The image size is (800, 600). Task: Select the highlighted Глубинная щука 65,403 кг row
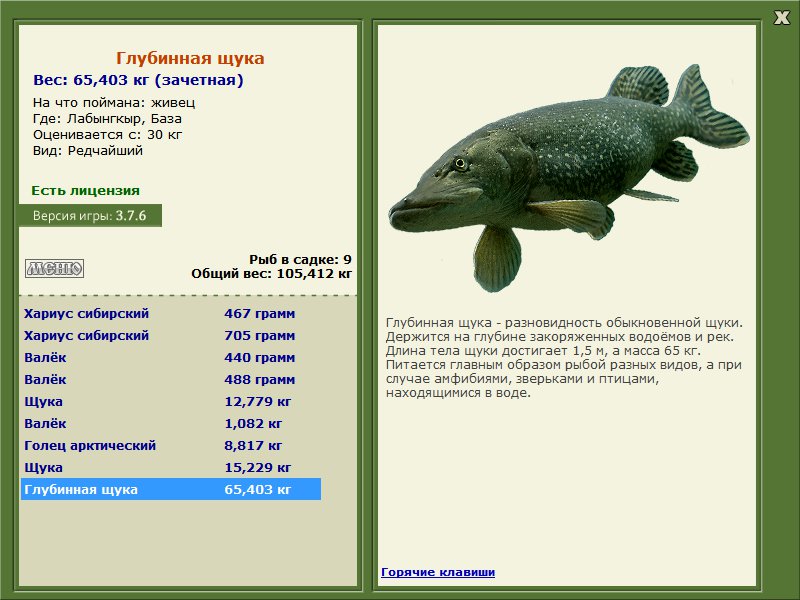point(171,489)
